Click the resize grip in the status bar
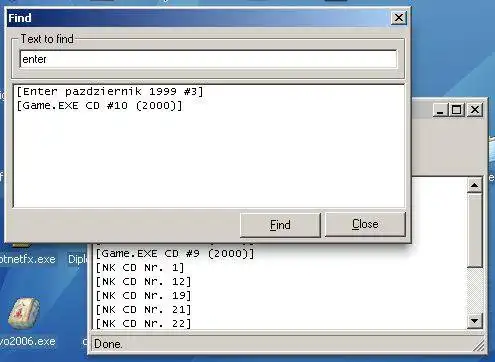Viewport: 495px width, 362px height. [479, 346]
